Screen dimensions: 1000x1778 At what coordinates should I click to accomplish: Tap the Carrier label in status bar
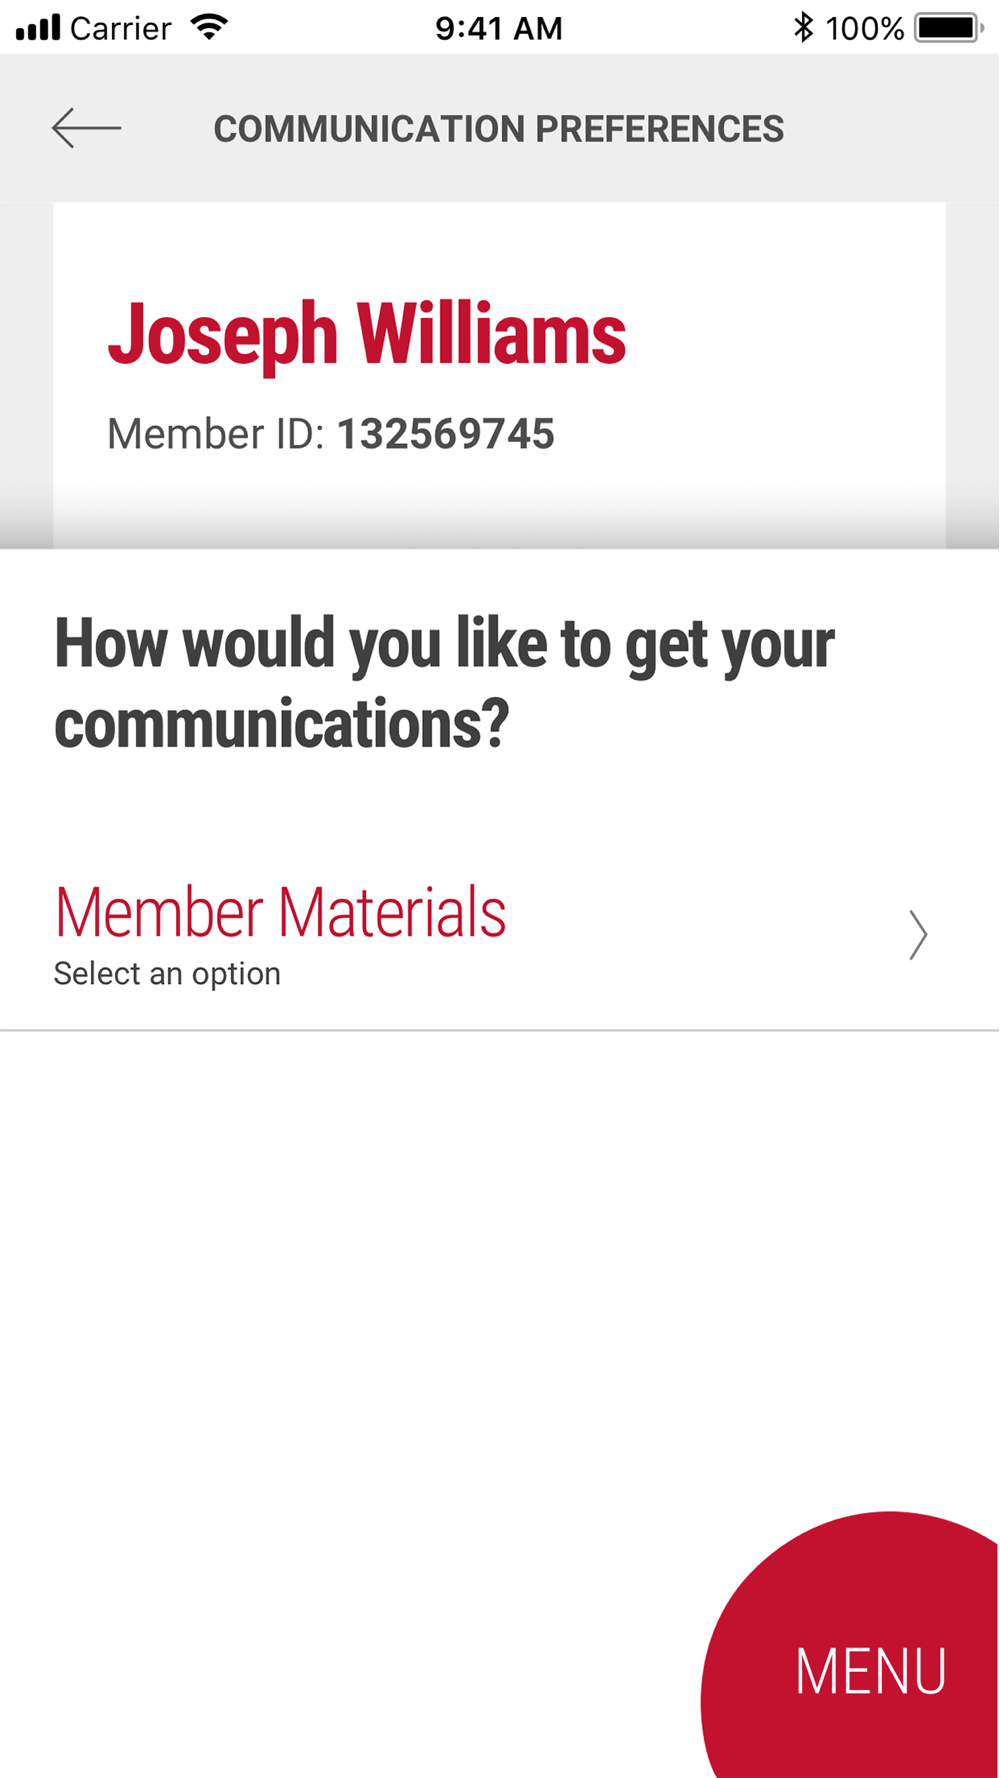tap(121, 28)
